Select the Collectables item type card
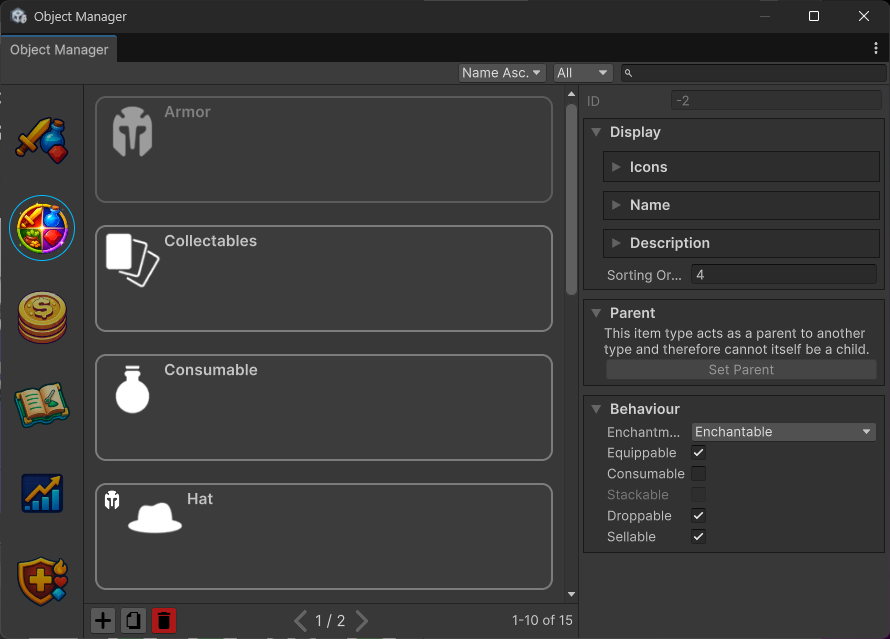 [323, 278]
